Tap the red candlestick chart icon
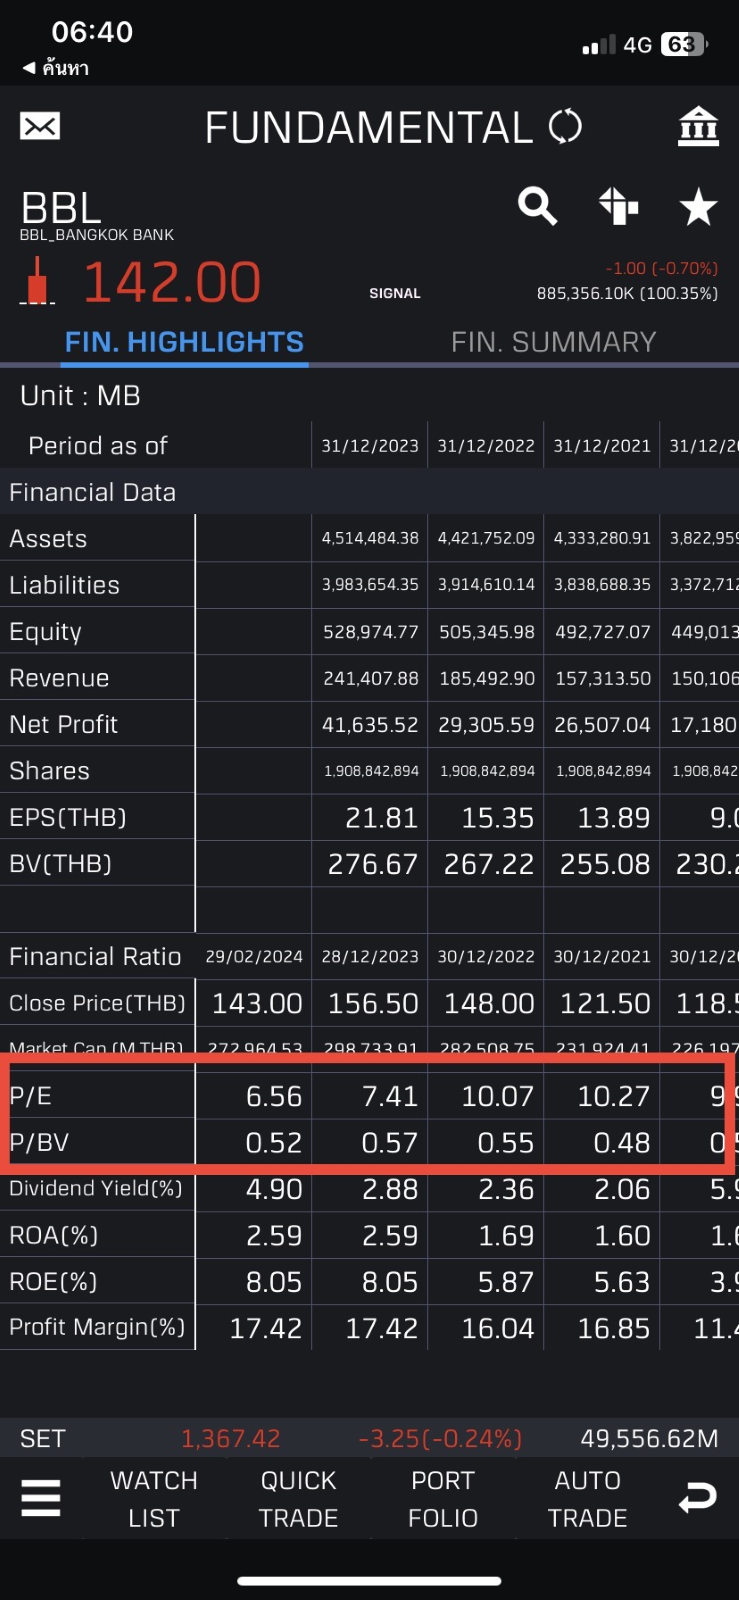 tap(38, 281)
